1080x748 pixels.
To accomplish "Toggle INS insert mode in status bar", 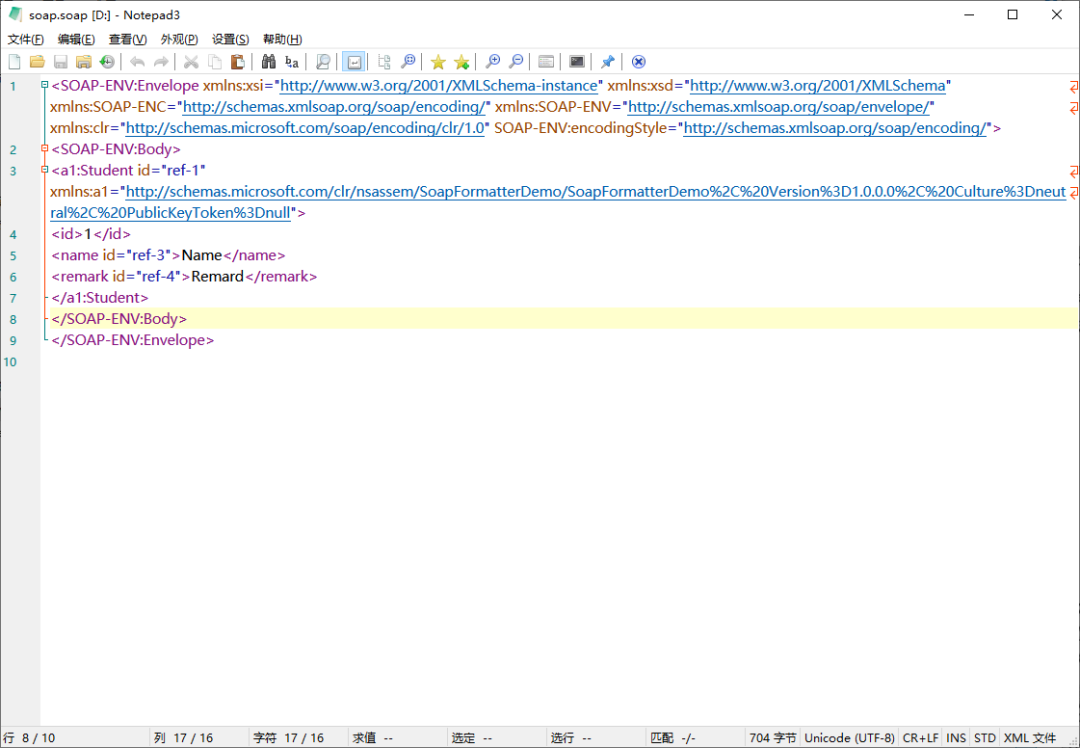I will [x=956, y=738].
